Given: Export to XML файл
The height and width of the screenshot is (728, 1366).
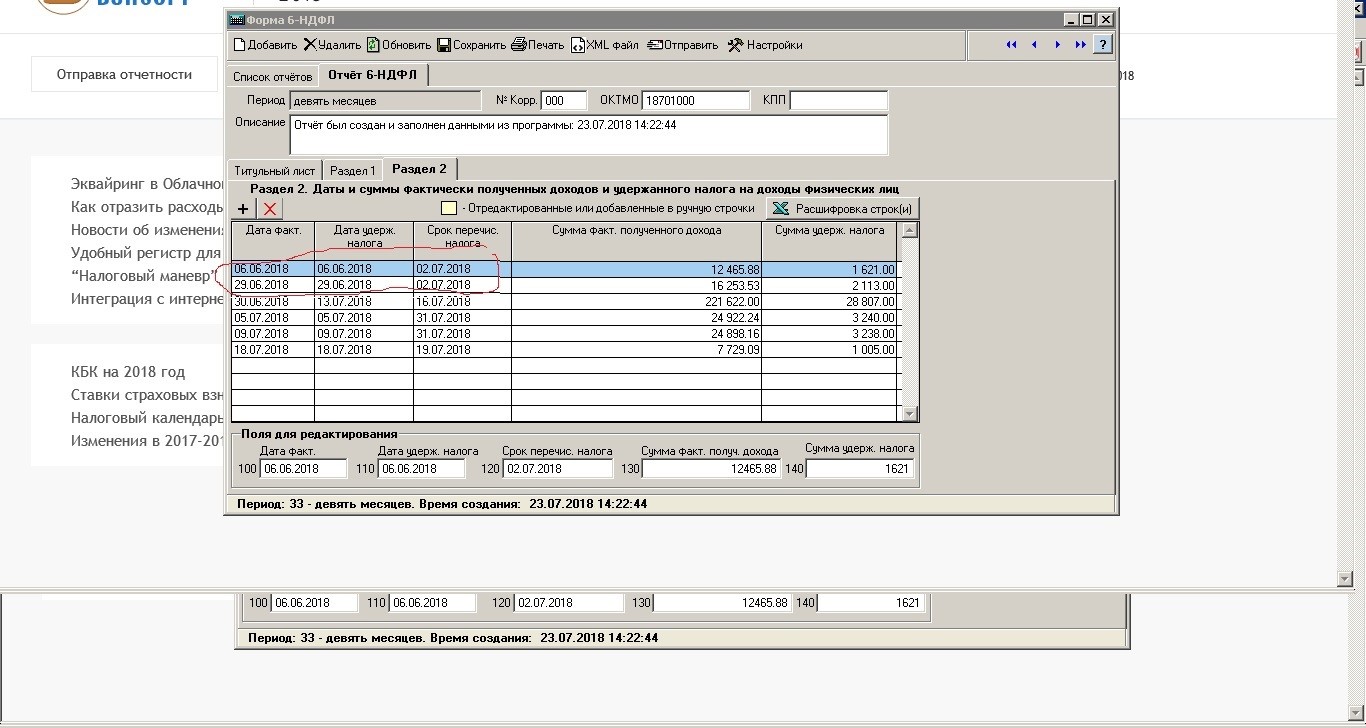Looking at the screenshot, I should [x=605, y=45].
